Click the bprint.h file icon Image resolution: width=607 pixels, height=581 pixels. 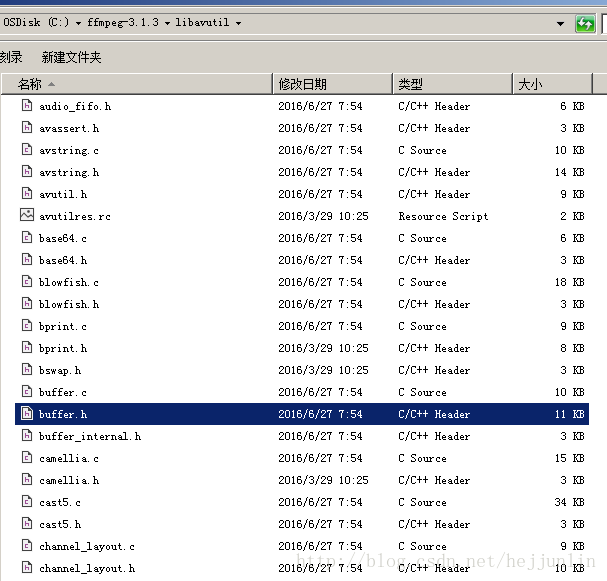(27, 348)
